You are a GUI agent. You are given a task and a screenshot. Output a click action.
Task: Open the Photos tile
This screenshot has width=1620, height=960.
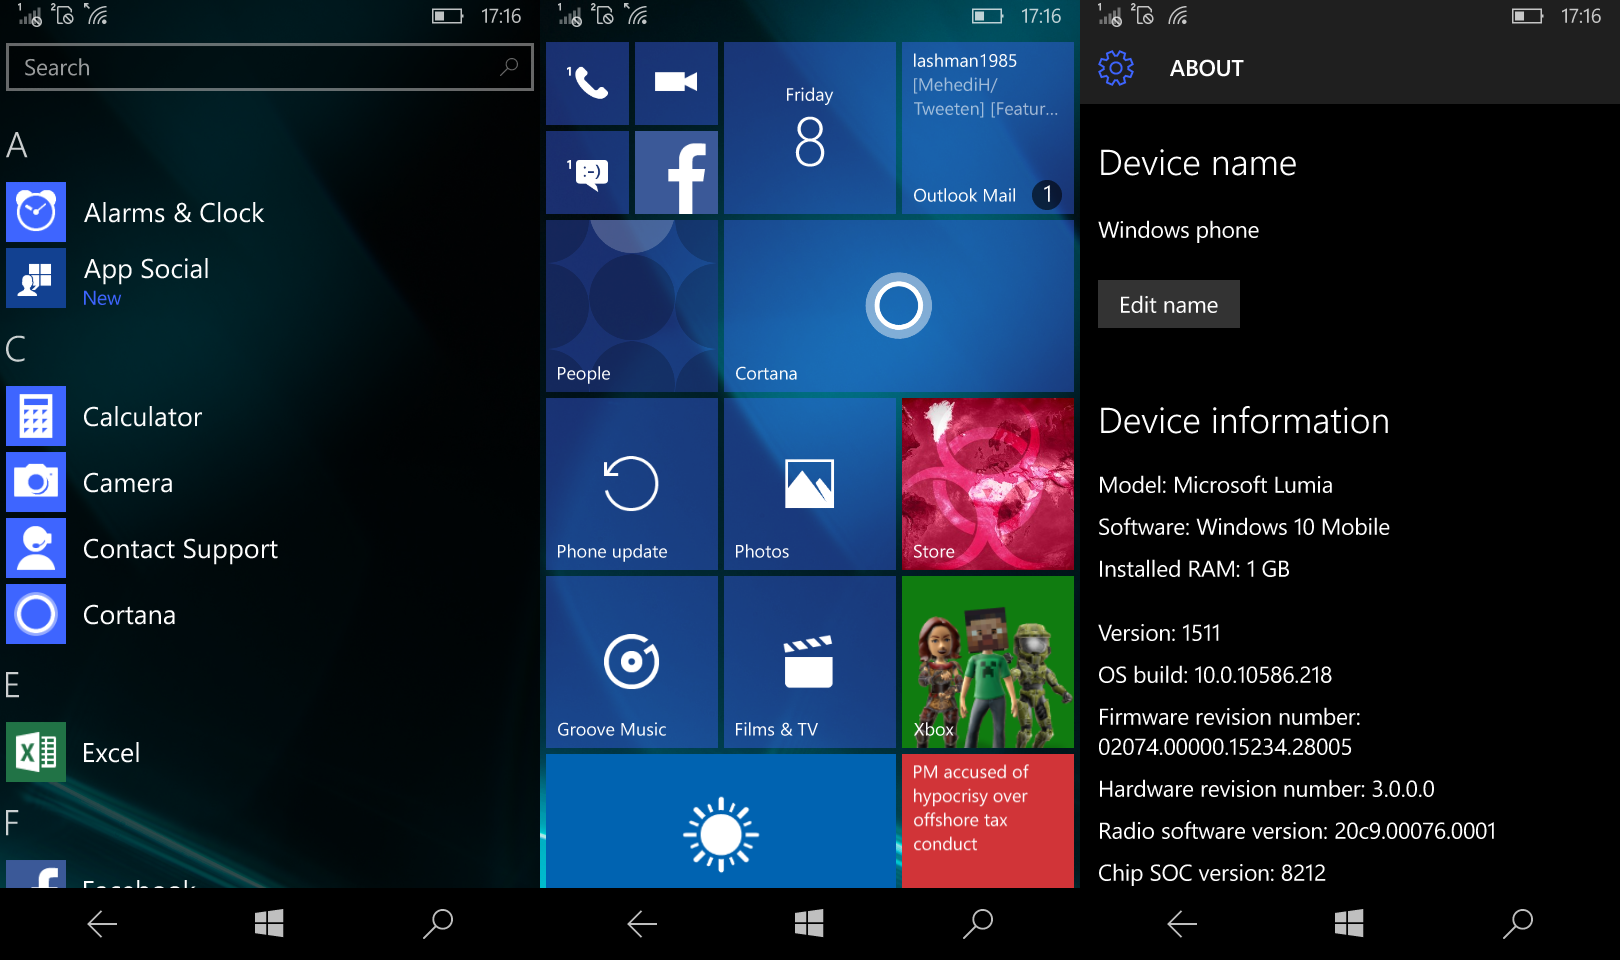pos(809,484)
